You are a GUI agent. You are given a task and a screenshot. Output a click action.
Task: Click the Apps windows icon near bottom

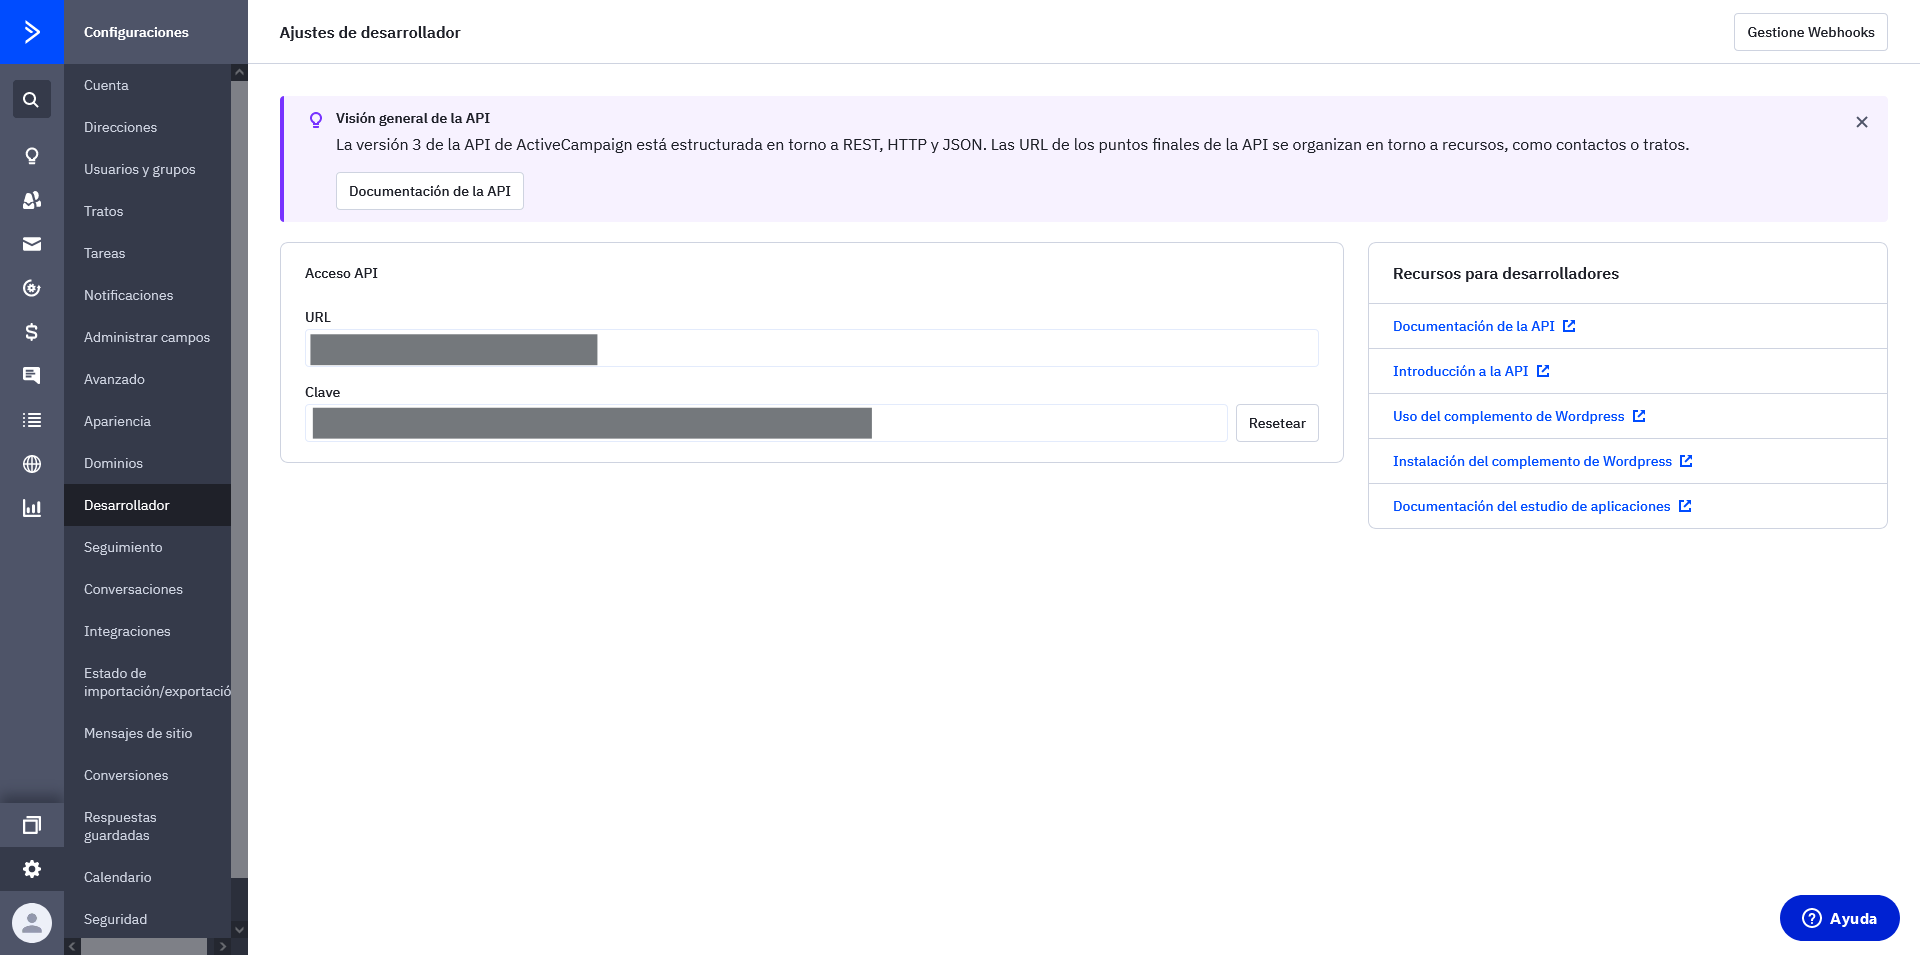(32, 825)
